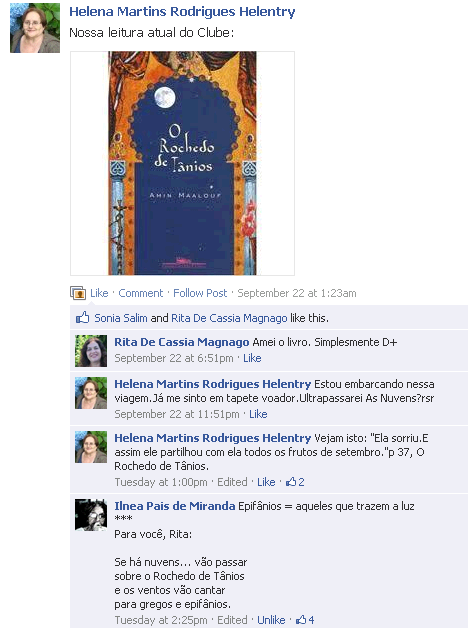Open the post author name heading
This screenshot has height=628, width=470.
coord(182,12)
